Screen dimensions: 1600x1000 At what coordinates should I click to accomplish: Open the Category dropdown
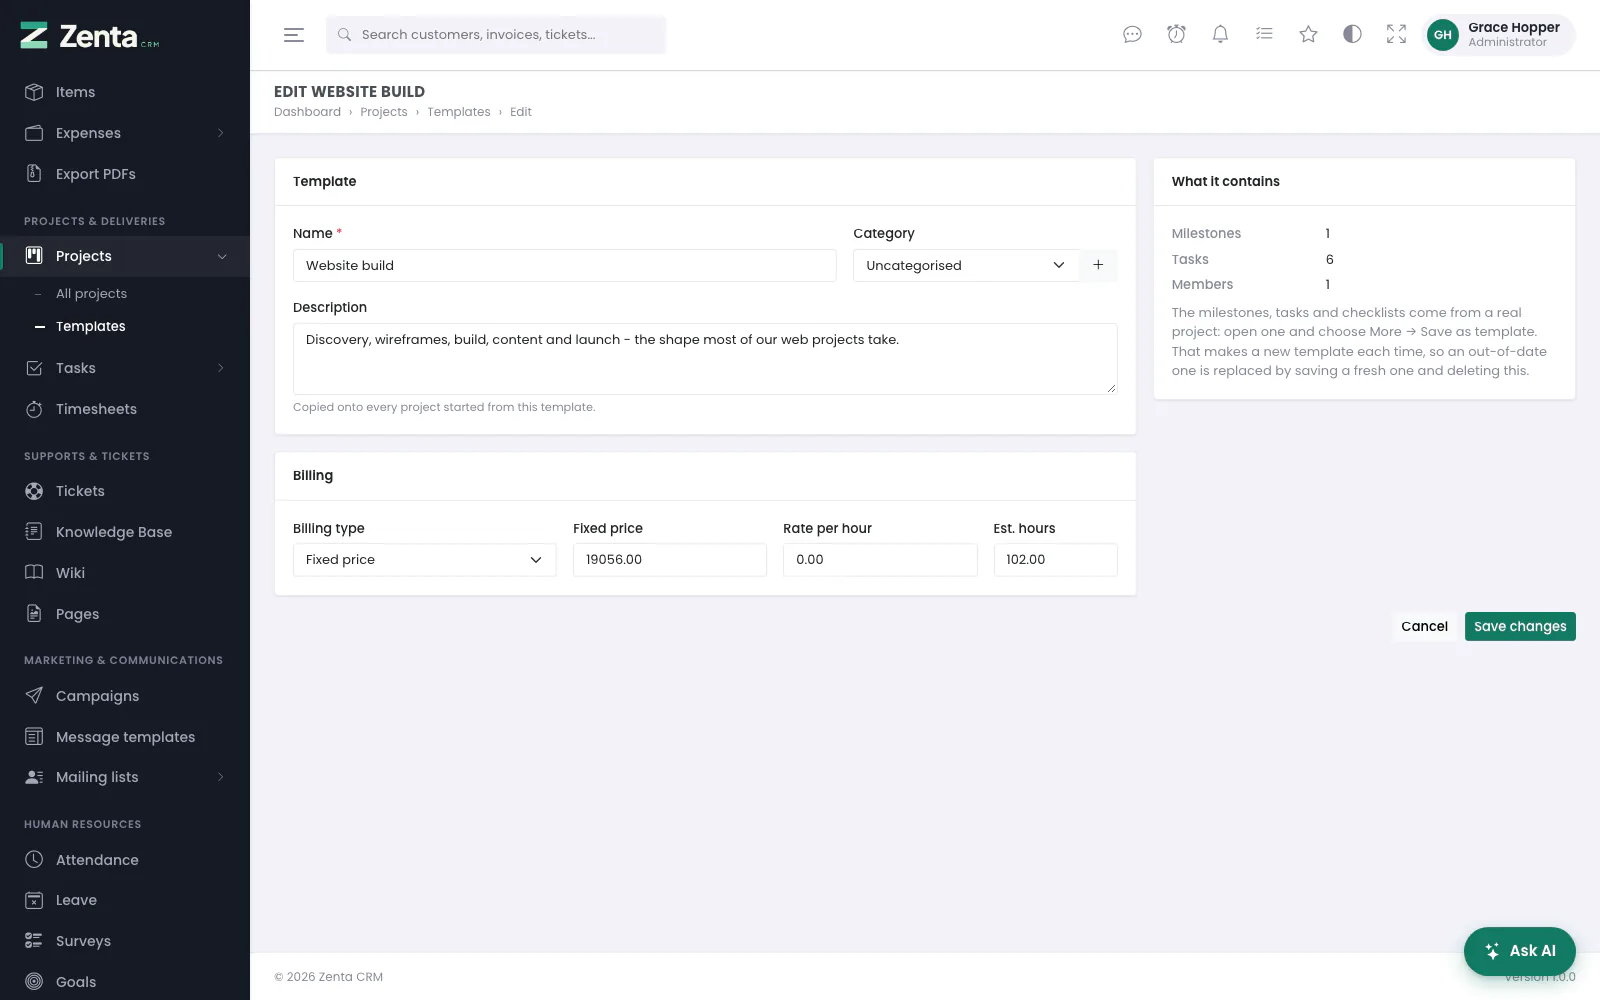click(x=966, y=265)
